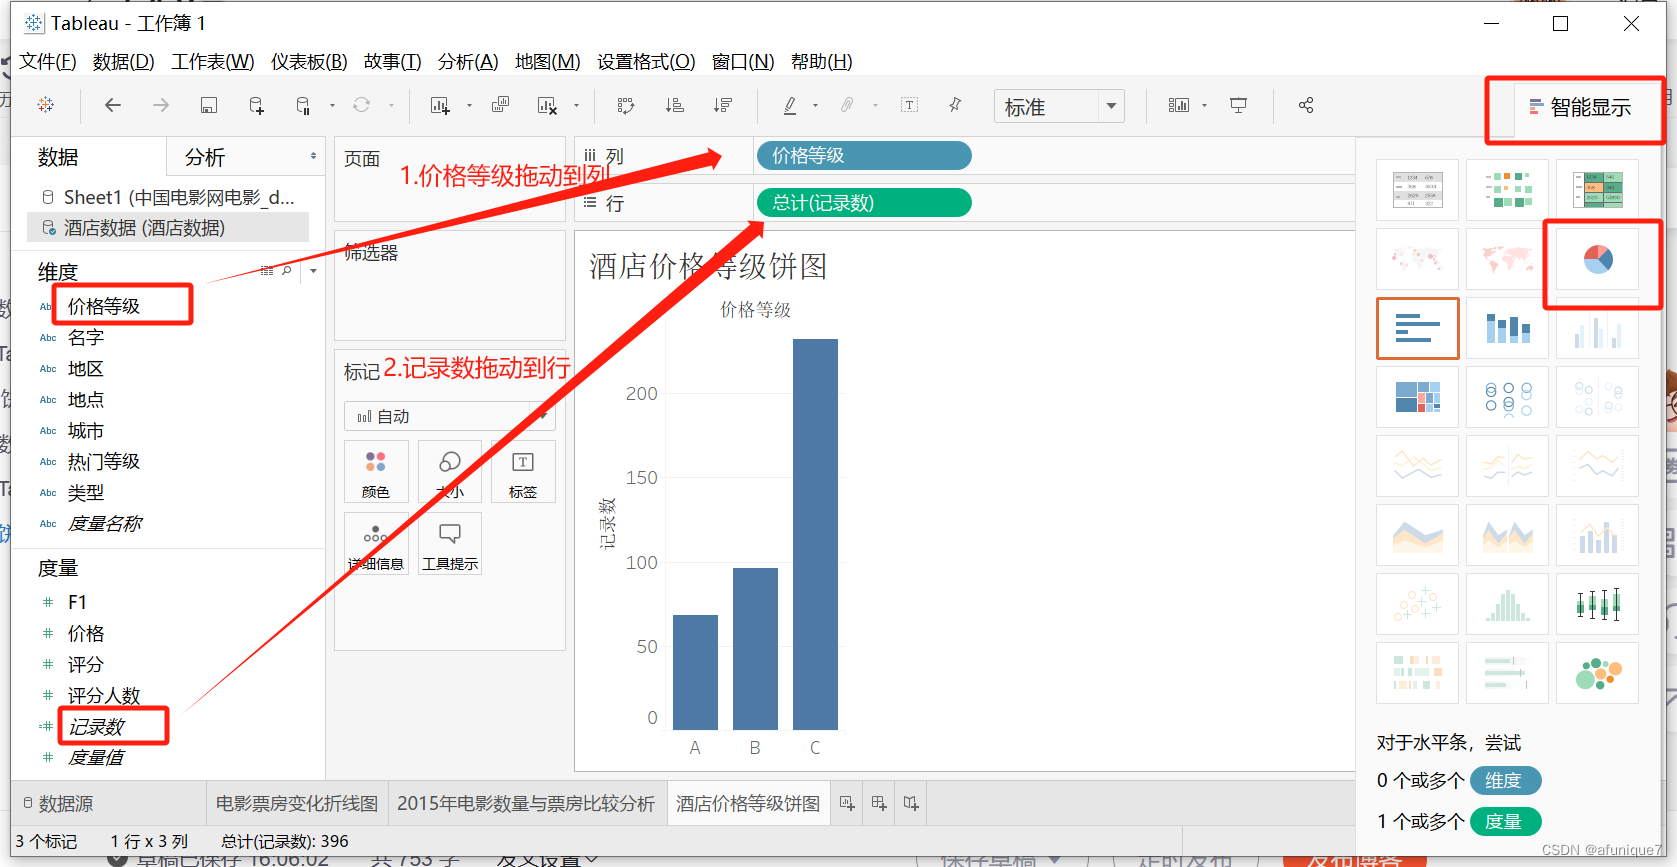Image resolution: width=1677 pixels, height=867 pixels.
Task: Select the text table chart type
Action: (x=1418, y=190)
